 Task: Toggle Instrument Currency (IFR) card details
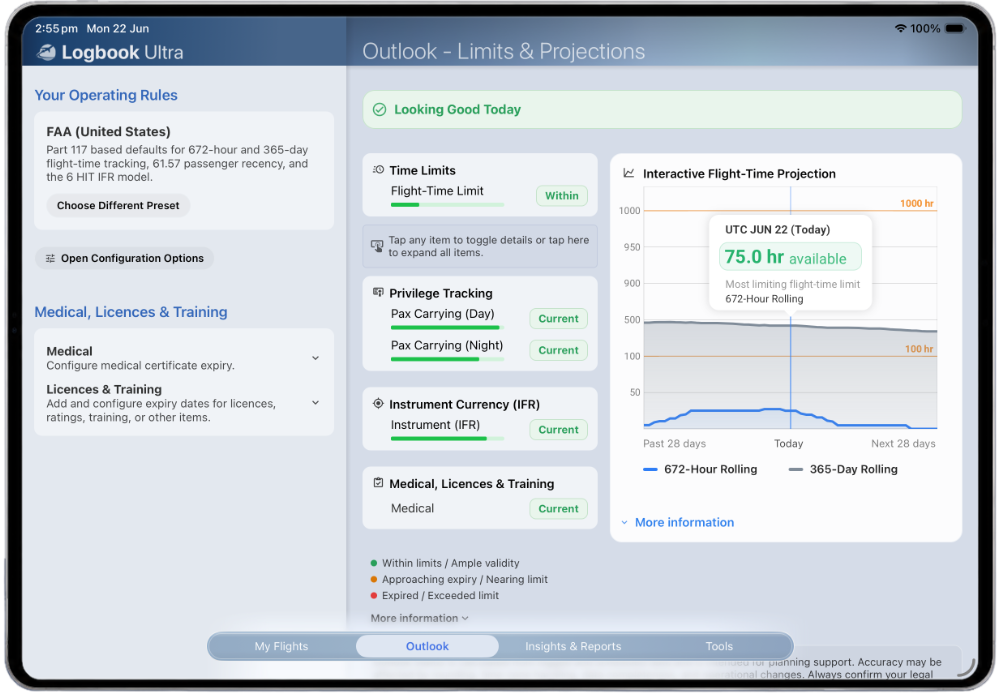(480, 419)
